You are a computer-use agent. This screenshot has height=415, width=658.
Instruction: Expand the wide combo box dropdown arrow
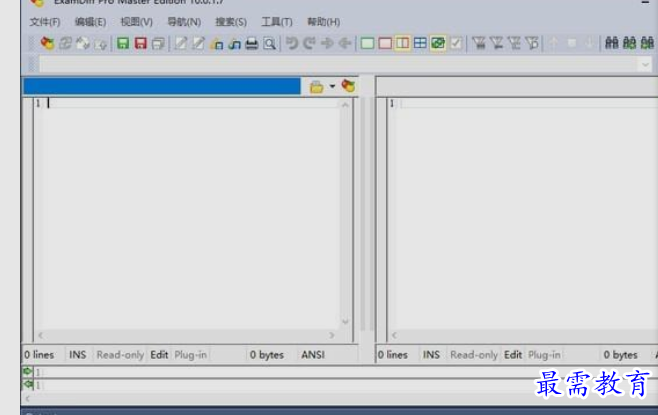(645, 65)
